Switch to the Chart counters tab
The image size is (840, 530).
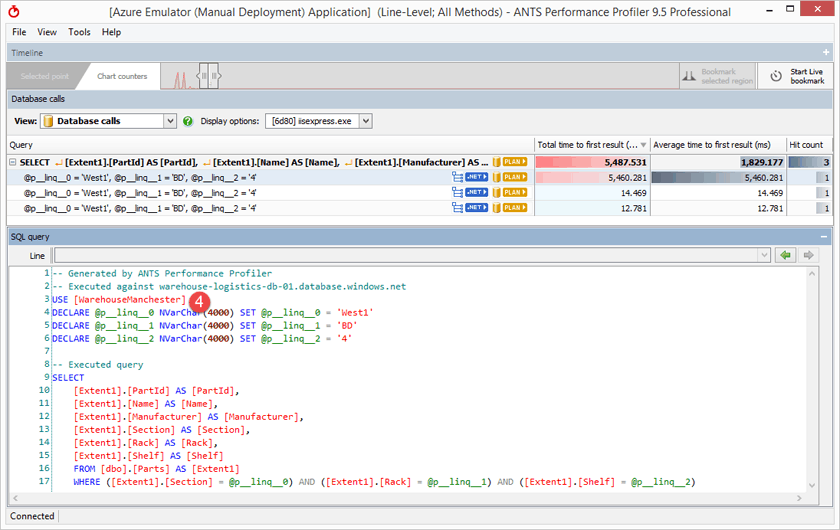click(122, 76)
